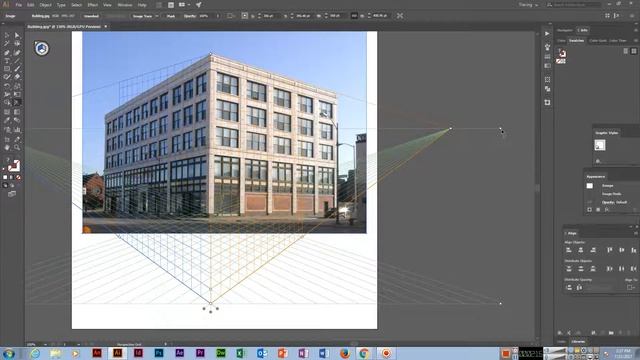
Task: Open the Align To dropdown
Action: 631,287
